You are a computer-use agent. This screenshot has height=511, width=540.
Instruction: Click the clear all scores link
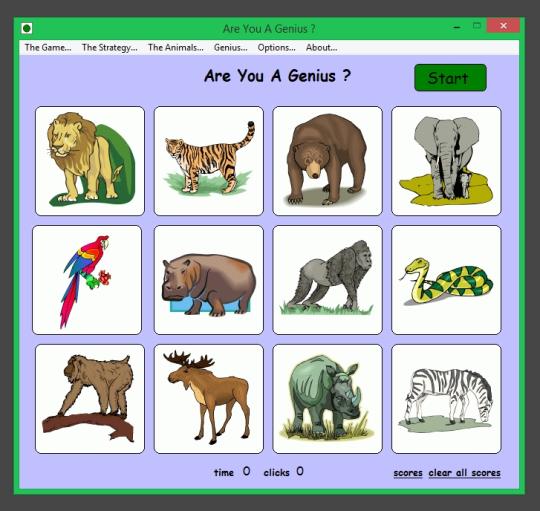click(465, 473)
